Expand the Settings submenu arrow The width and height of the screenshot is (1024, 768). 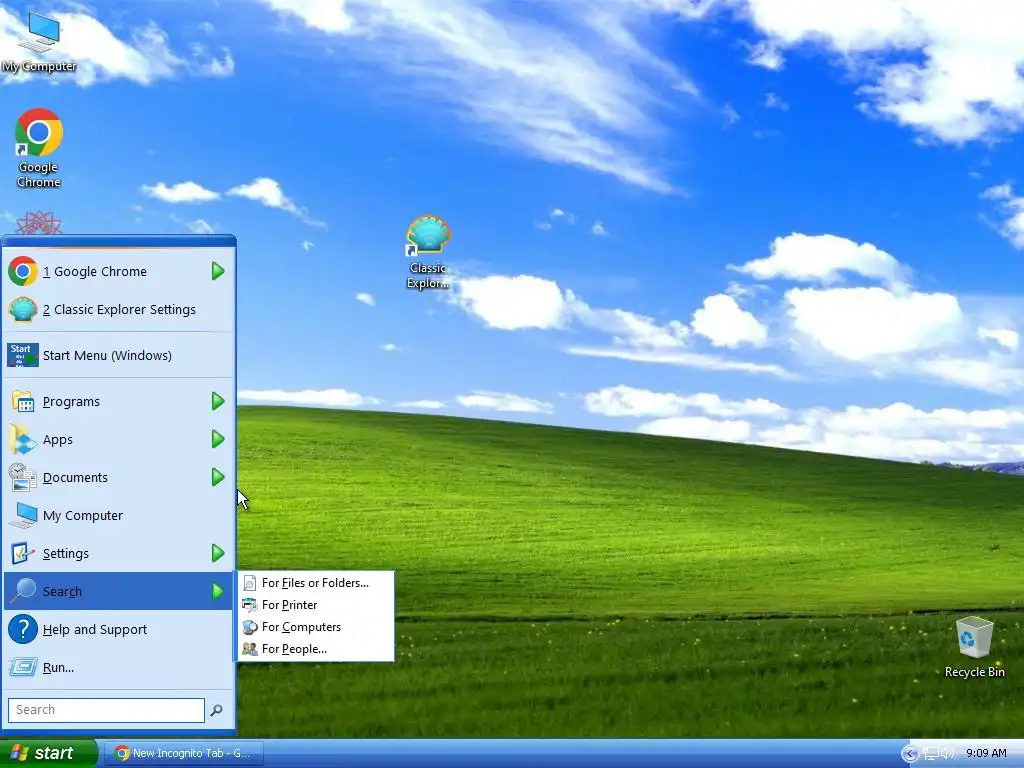[218, 553]
